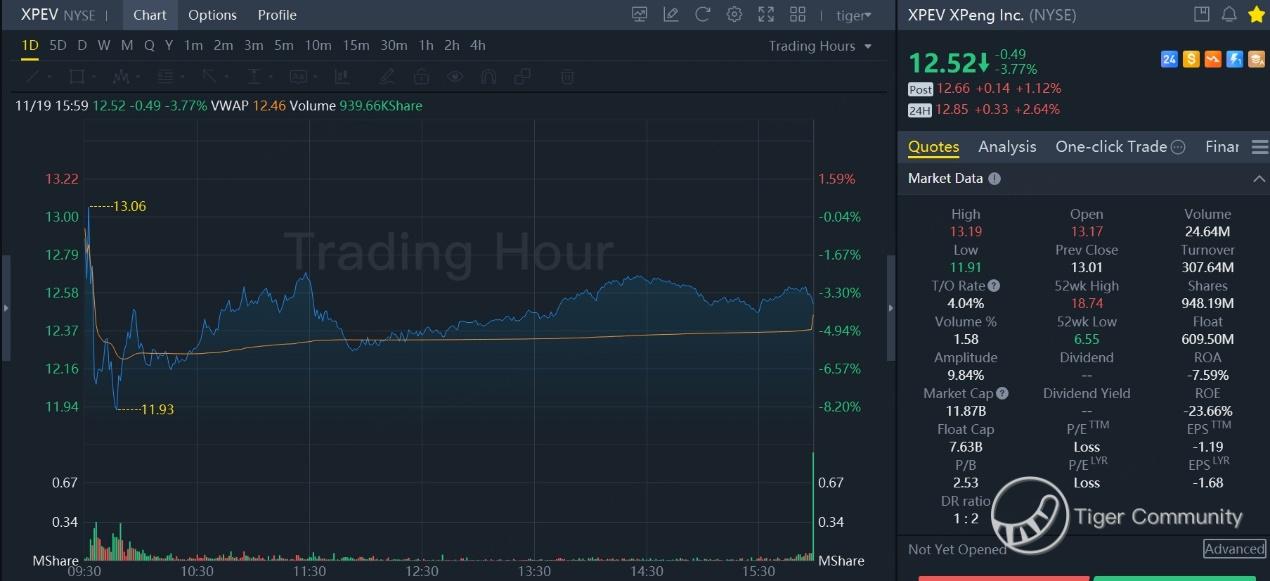The width and height of the screenshot is (1270, 581).
Task: Open the Trading Hours dropdown
Action: (820, 46)
